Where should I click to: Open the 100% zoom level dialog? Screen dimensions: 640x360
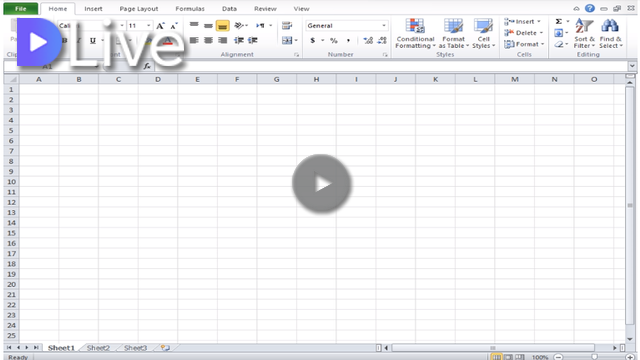(540, 357)
